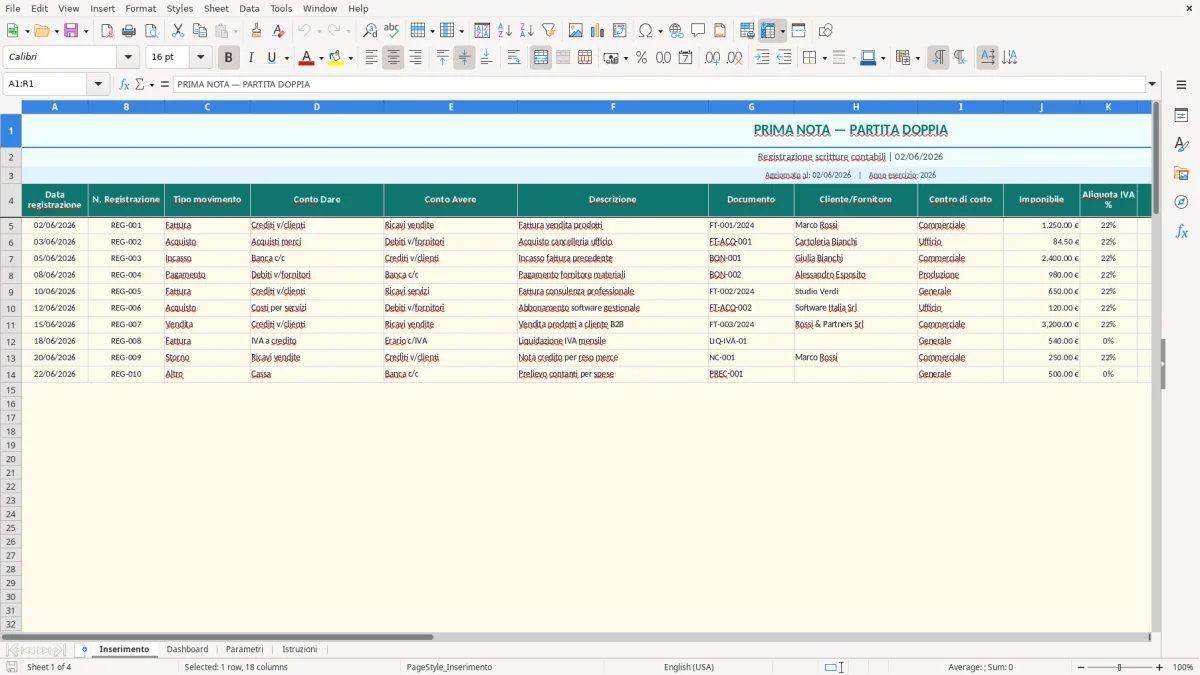Open the font size dropdown
This screenshot has height=675, width=1200.
pos(200,58)
